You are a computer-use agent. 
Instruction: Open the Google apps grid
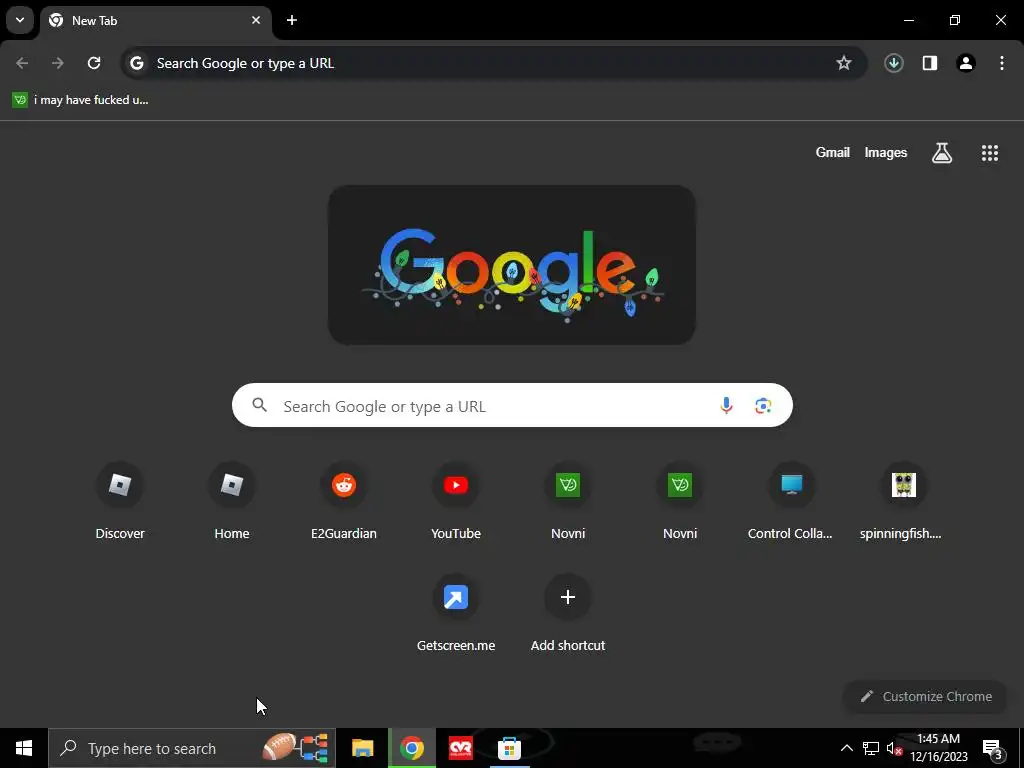(x=989, y=153)
